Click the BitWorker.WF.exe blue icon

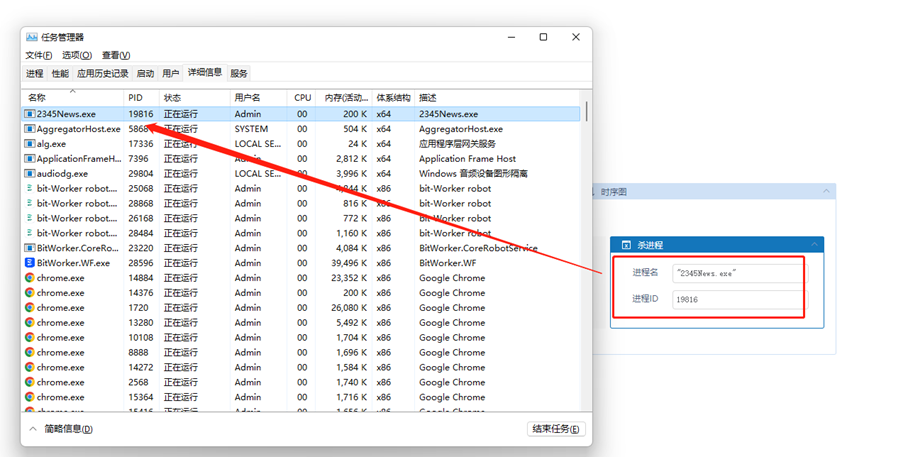point(30,263)
